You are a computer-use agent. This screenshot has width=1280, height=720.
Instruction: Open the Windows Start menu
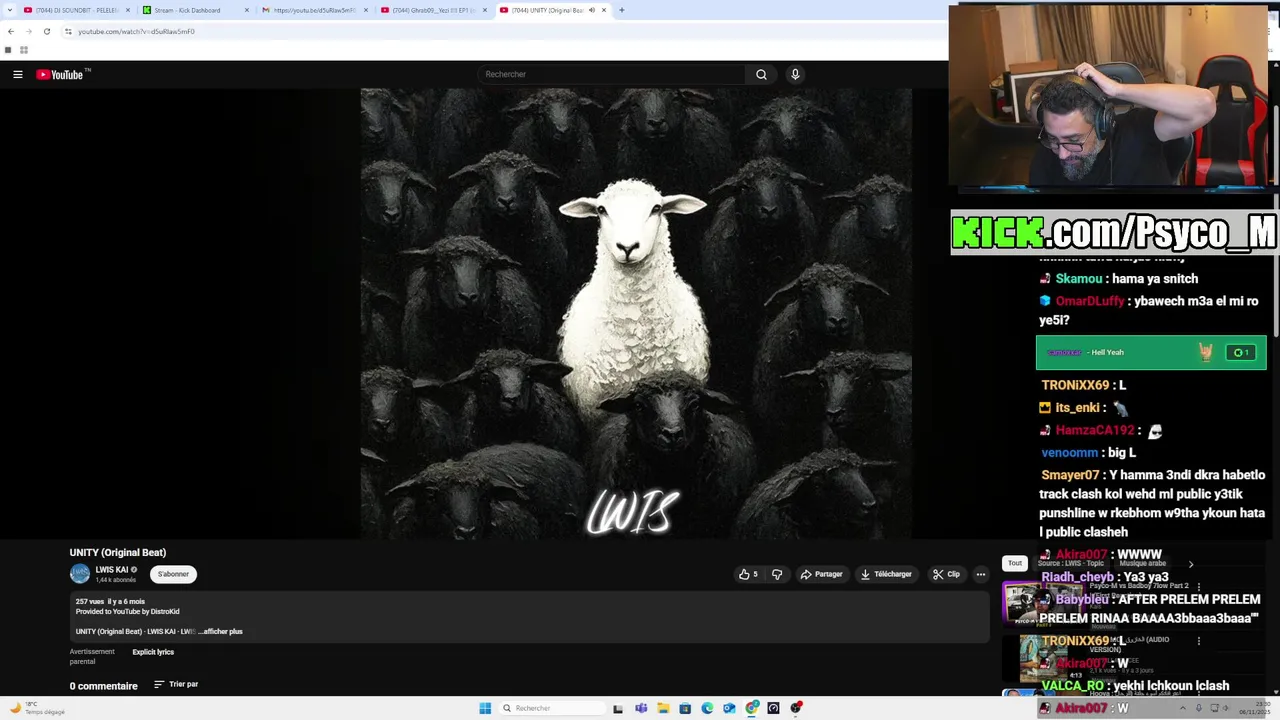[485, 708]
